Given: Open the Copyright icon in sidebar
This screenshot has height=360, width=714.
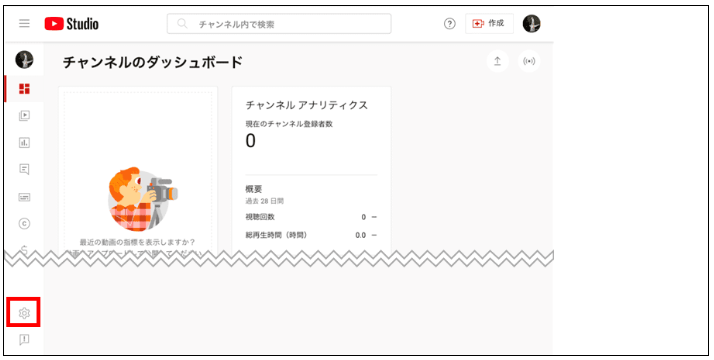Looking at the screenshot, I should click(x=24, y=223).
